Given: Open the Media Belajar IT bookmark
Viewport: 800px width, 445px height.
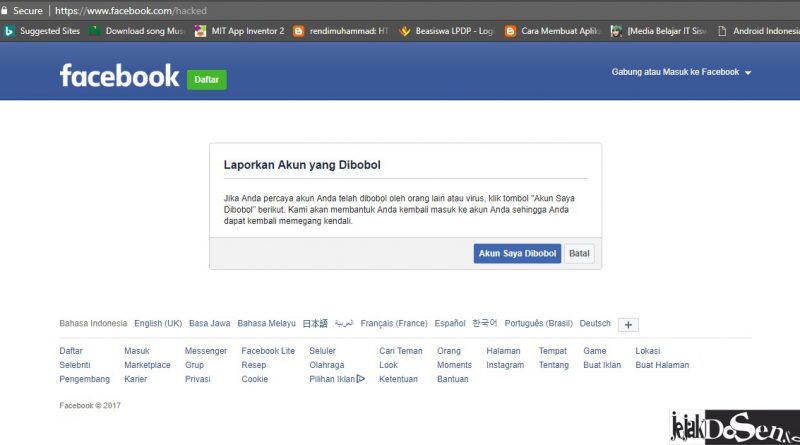Looking at the screenshot, I should tap(659, 31).
